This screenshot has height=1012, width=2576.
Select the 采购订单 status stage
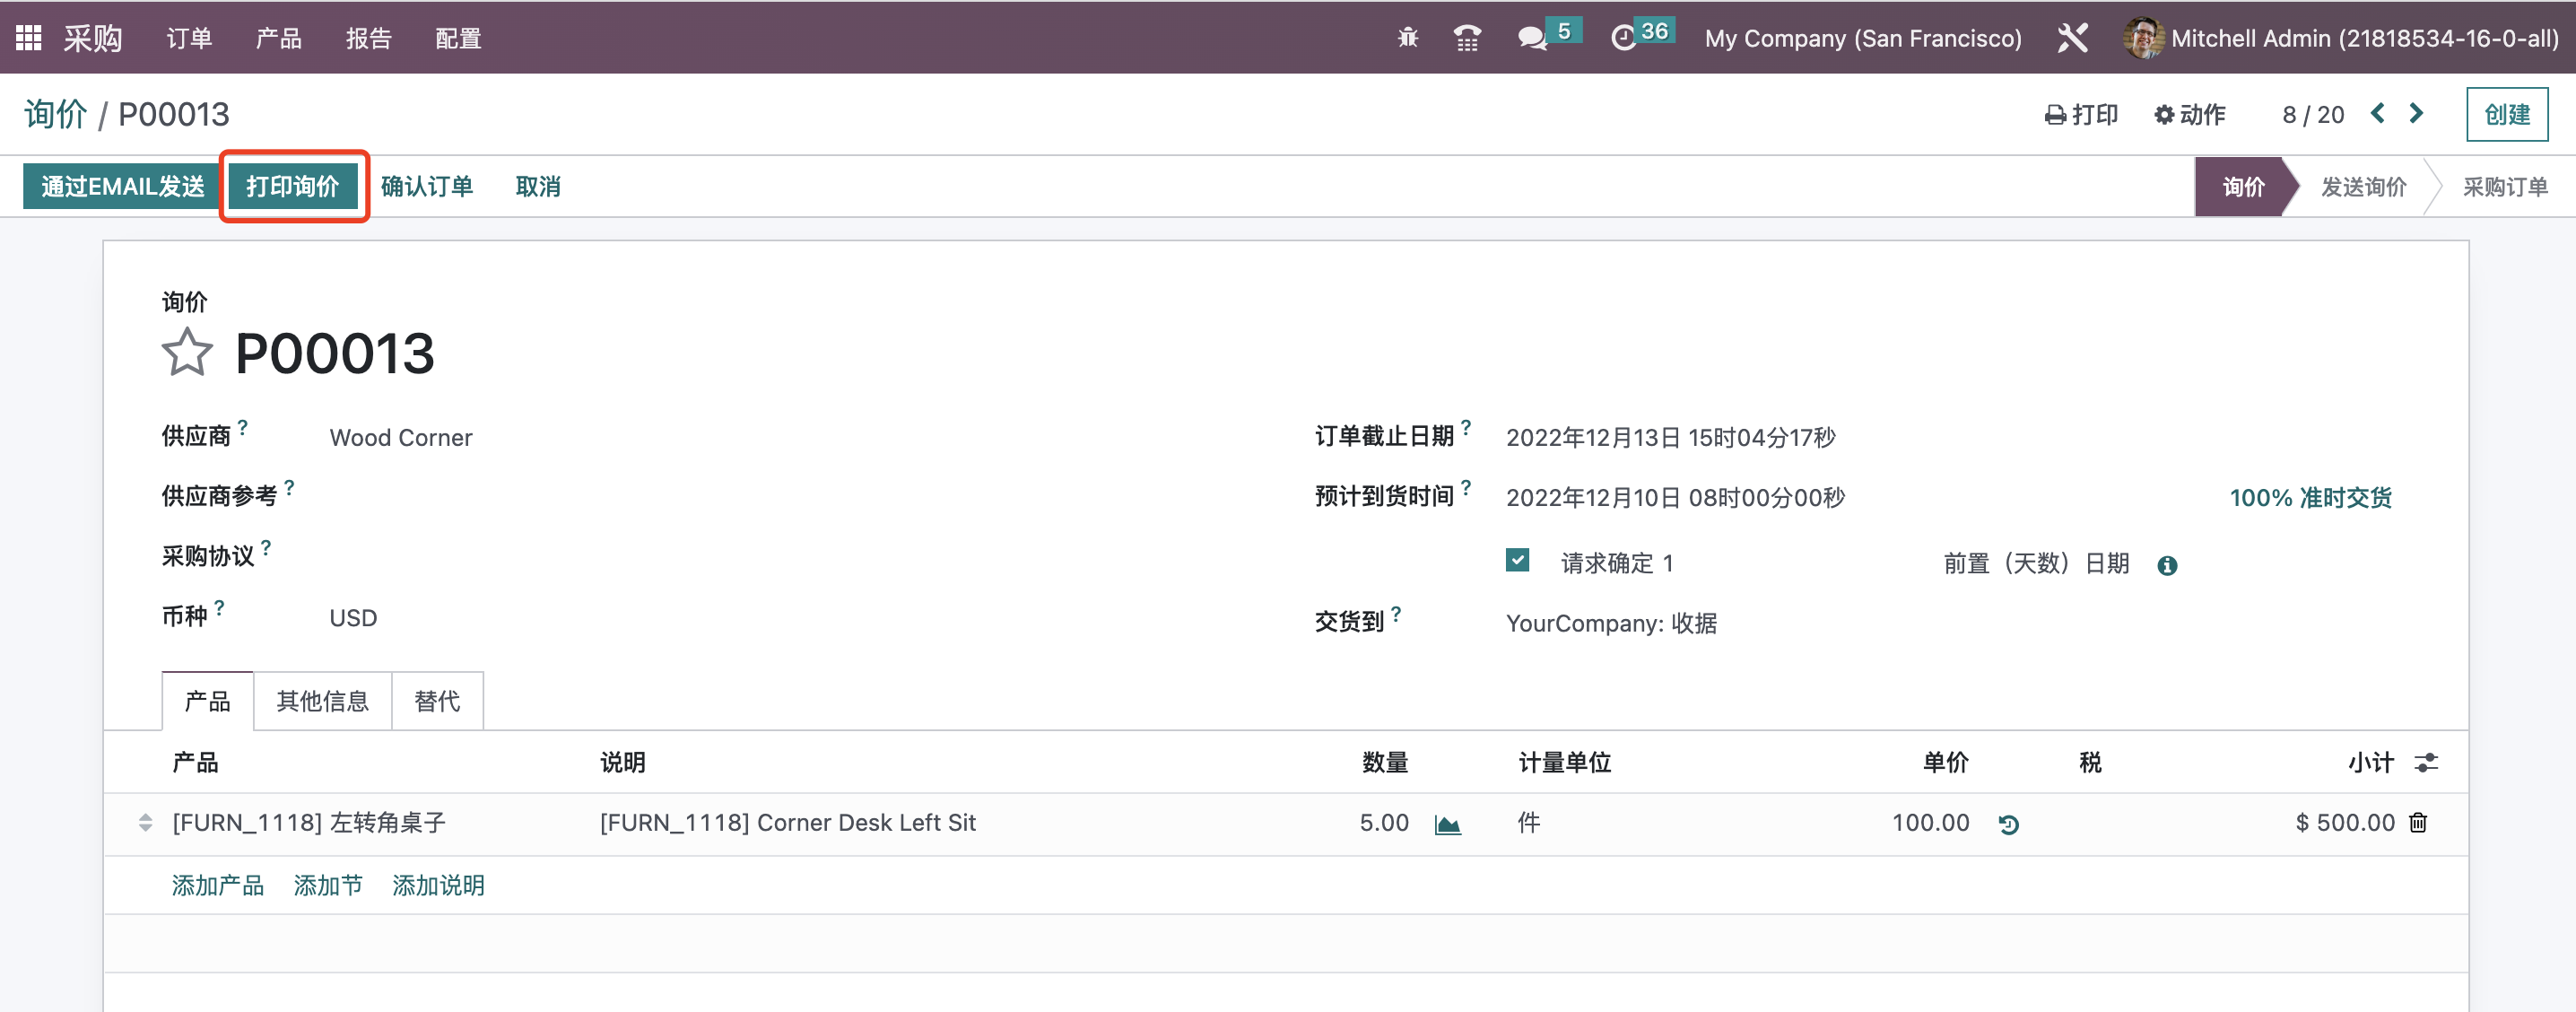(2505, 187)
